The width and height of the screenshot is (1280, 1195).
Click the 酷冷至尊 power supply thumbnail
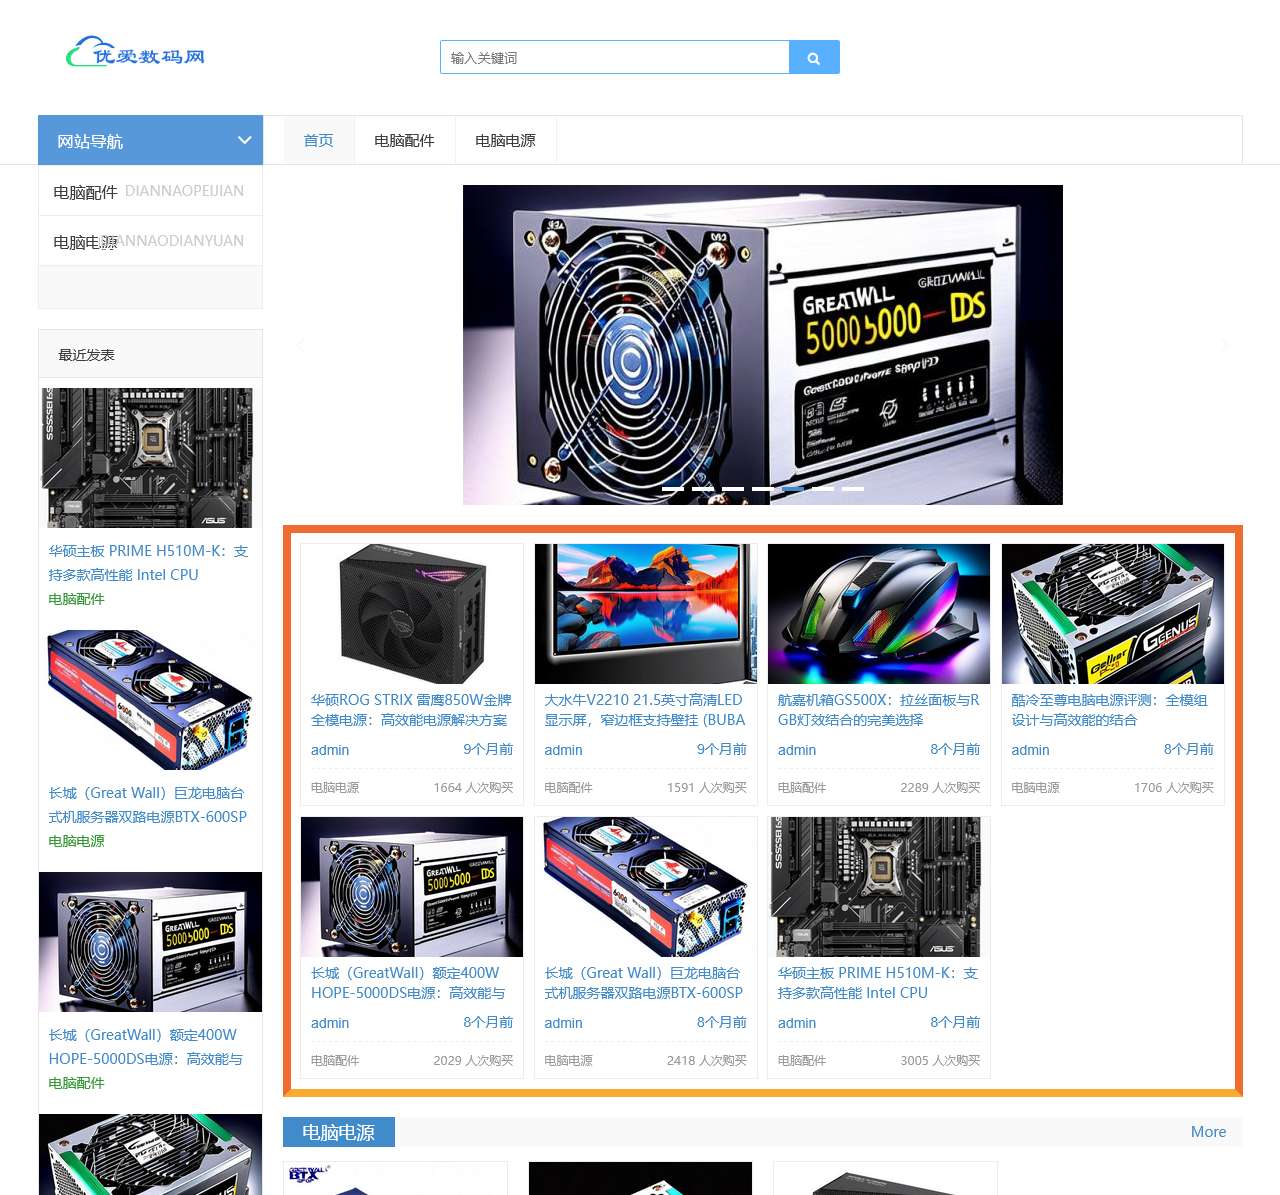coord(1112,614)
